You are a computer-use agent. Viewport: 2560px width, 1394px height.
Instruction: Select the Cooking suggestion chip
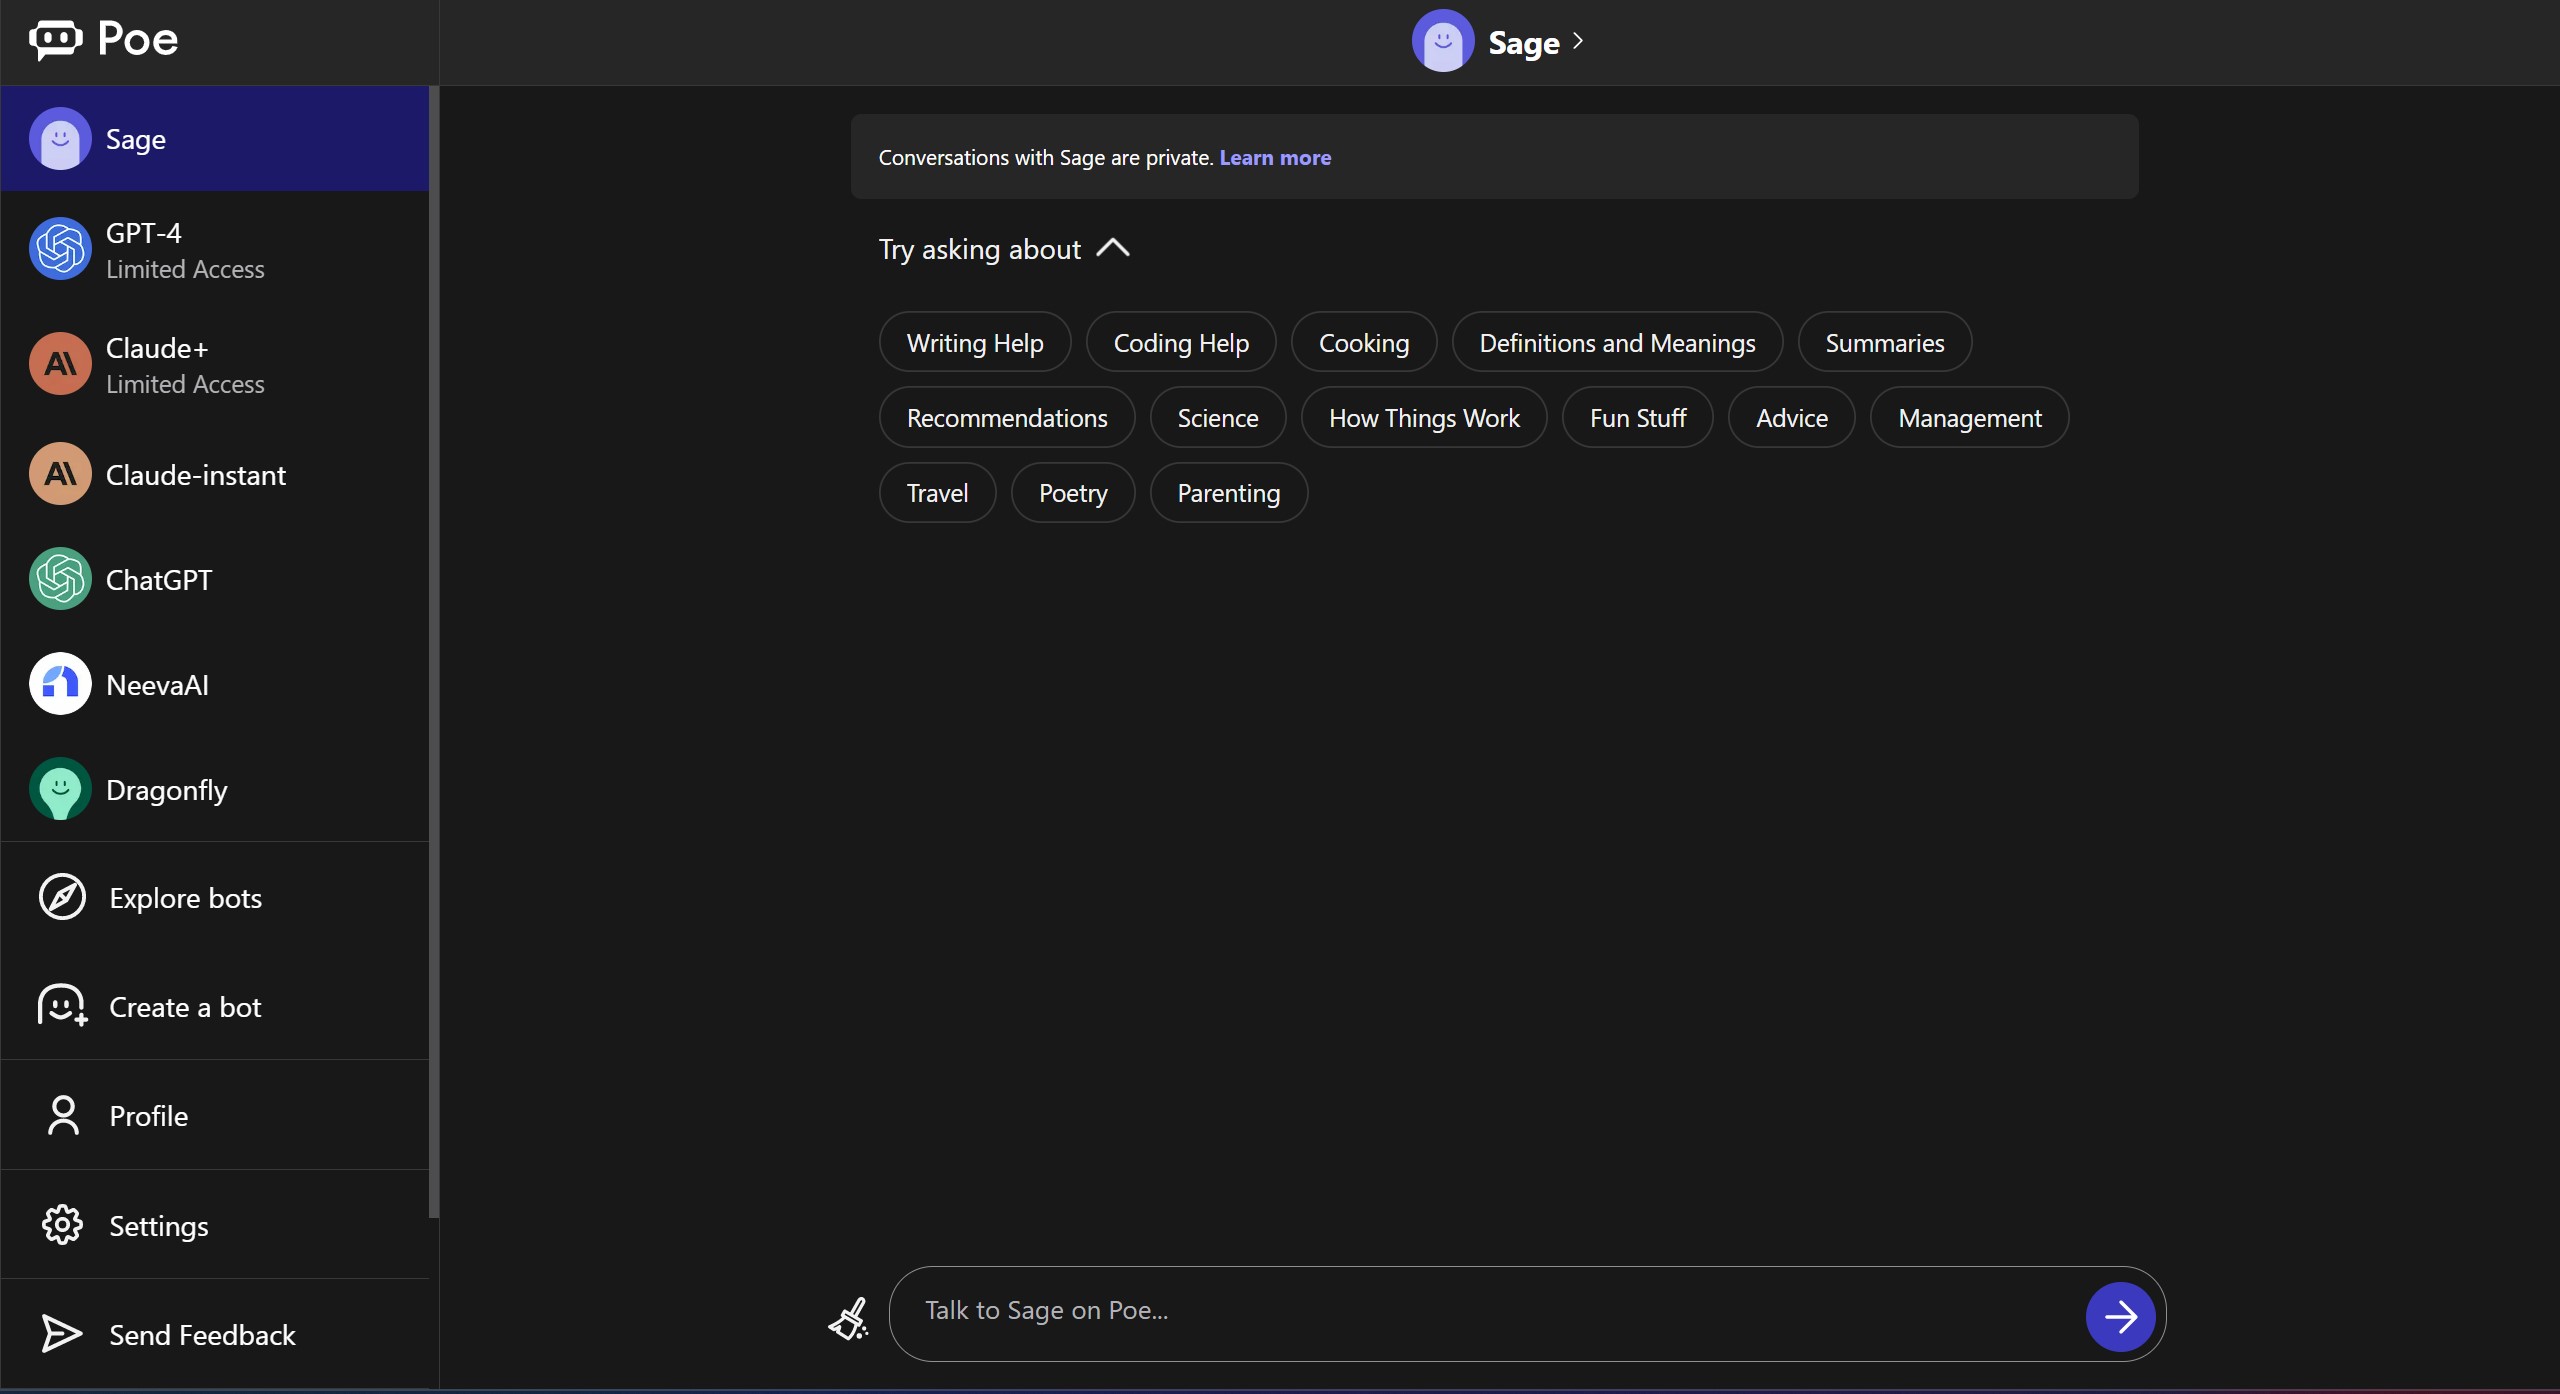pos(1364,342)
